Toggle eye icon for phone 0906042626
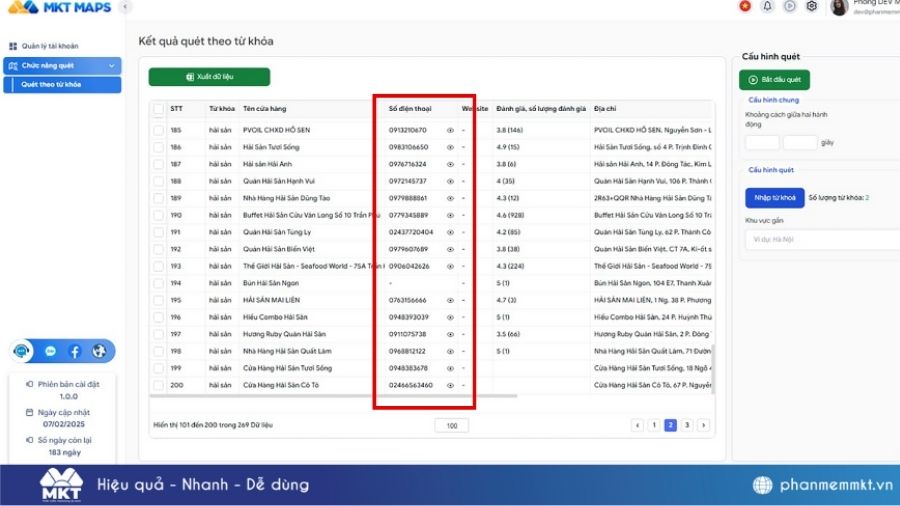The width and height of the screenshot is (900, 506). pyautogui.click(x=450, y=266)
